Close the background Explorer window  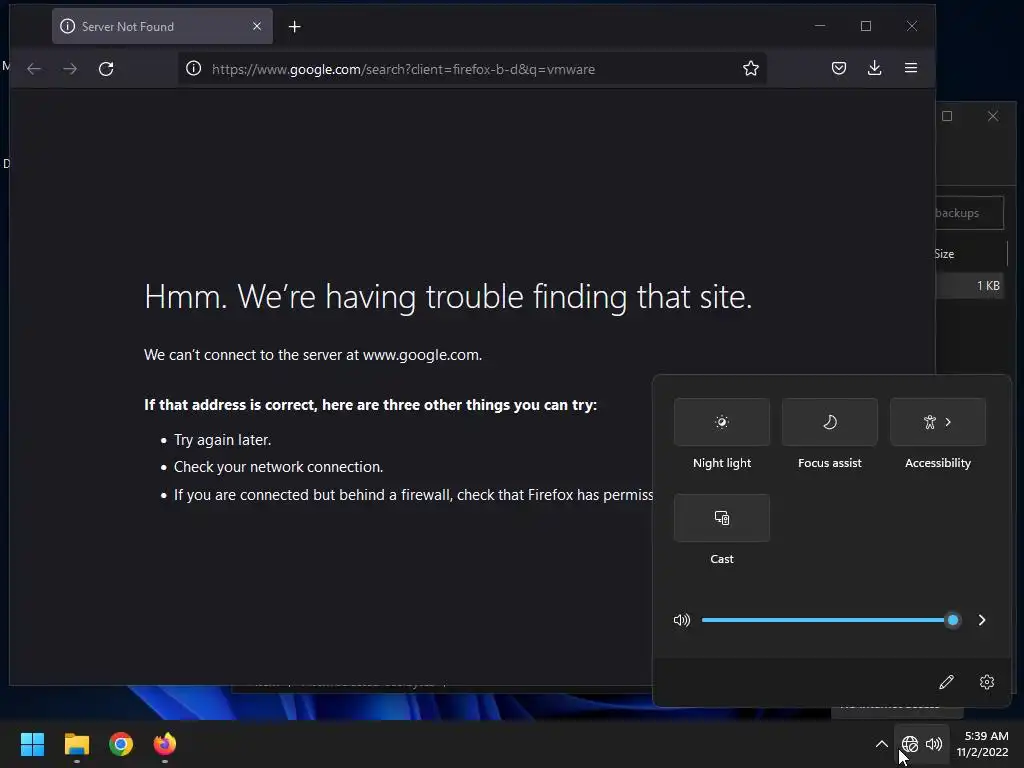pyautogui.click(x=993, y=116)
